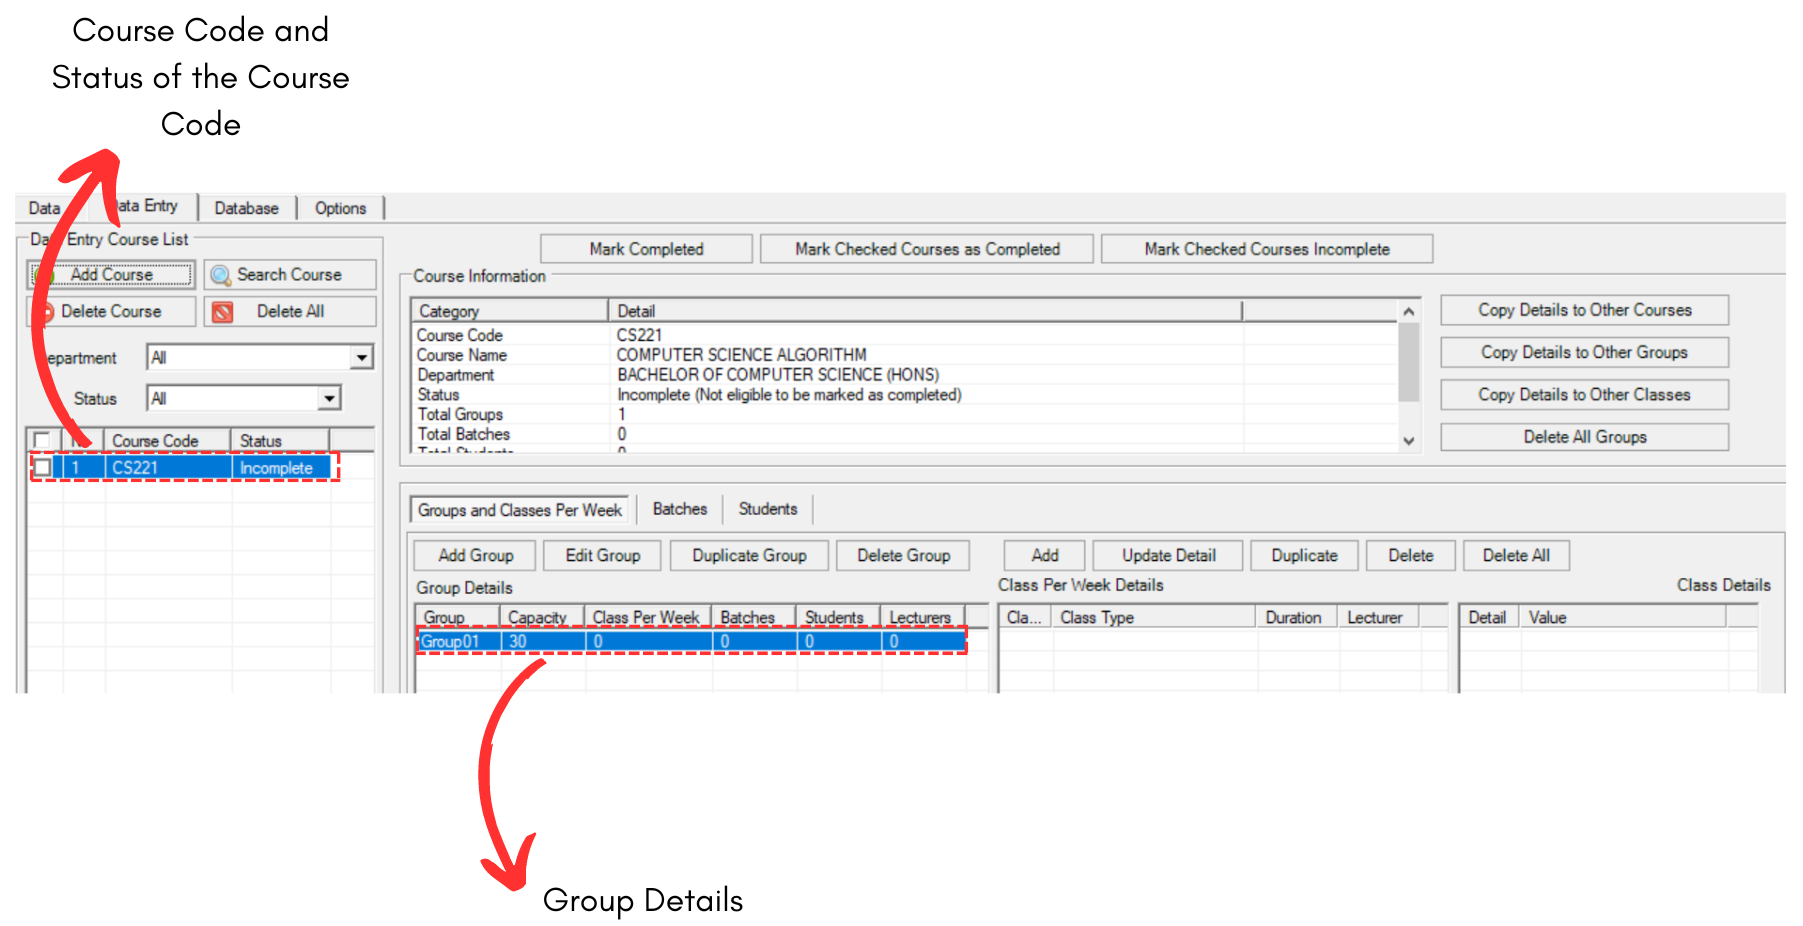
Task: Show the Students tab
Action: click(x=767, y=509)
